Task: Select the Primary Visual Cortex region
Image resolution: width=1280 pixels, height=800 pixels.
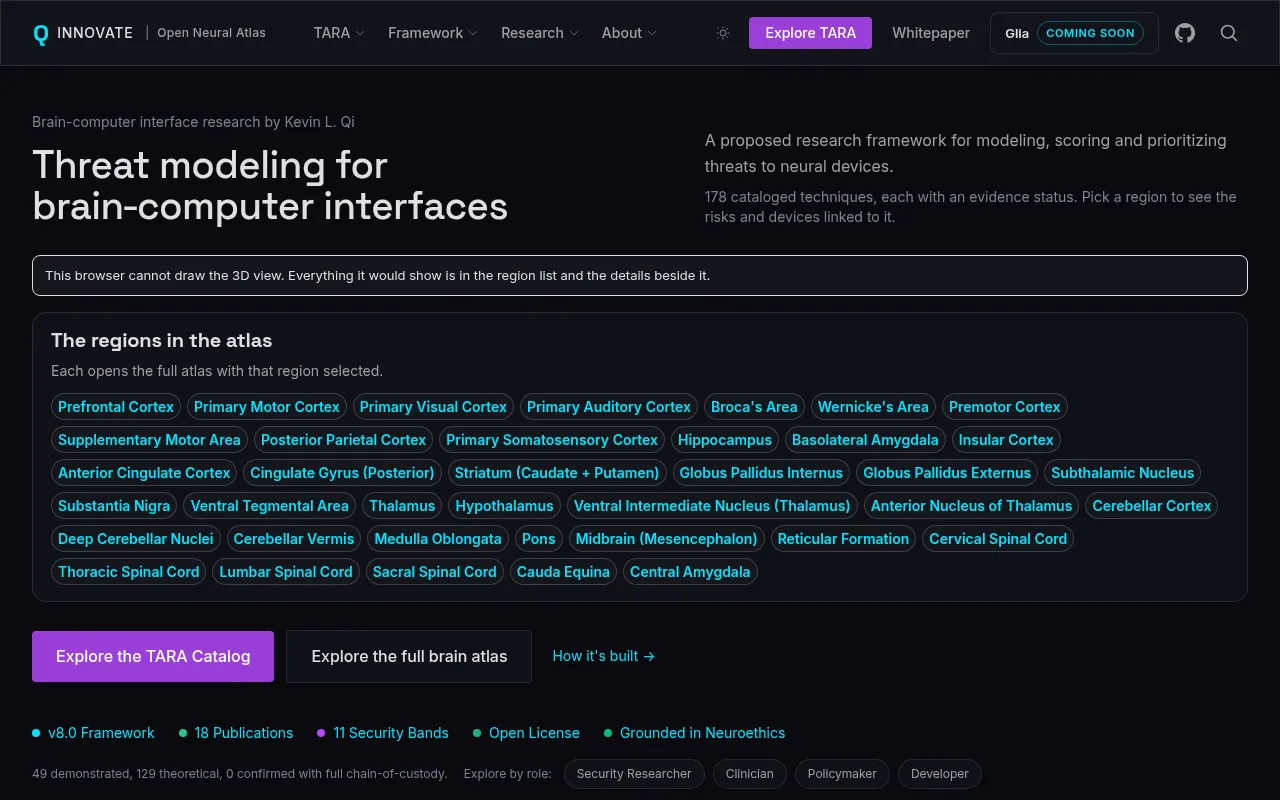Action: (433, 407)
